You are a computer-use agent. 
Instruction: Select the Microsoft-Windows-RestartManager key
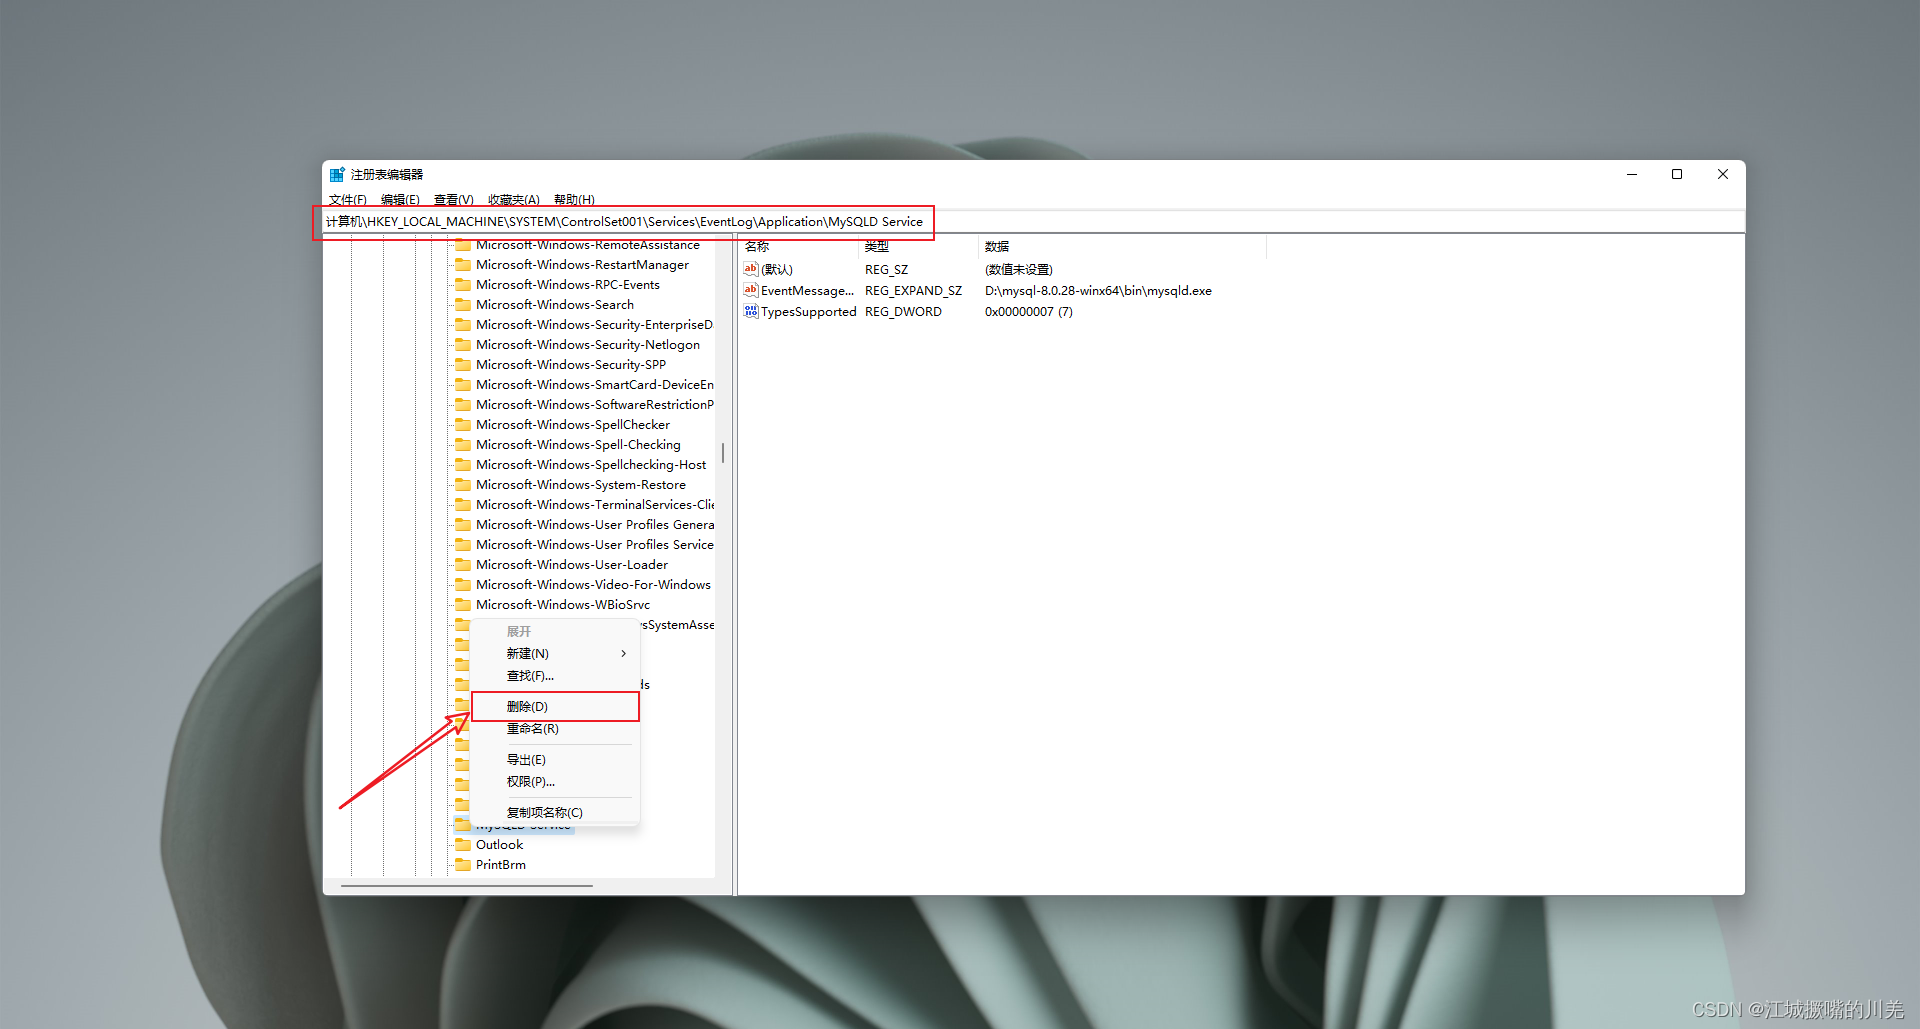[x=582, y=265]
